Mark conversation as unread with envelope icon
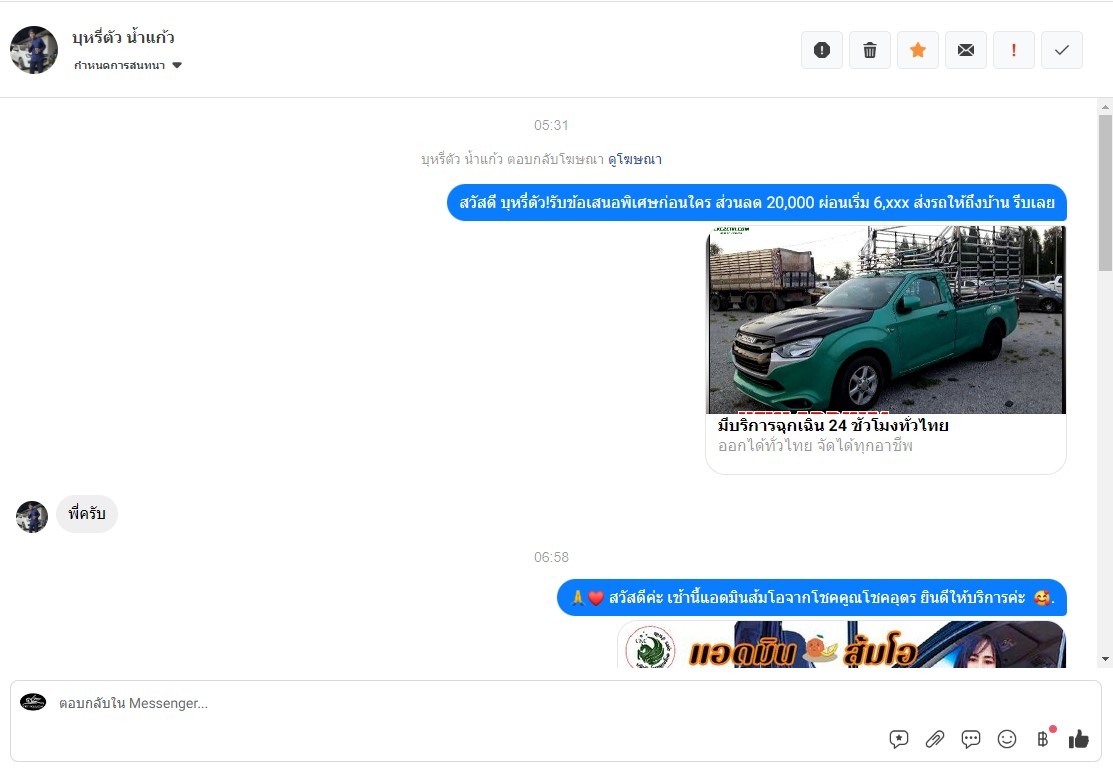The image size is (1113, 769). coord(966,50)
